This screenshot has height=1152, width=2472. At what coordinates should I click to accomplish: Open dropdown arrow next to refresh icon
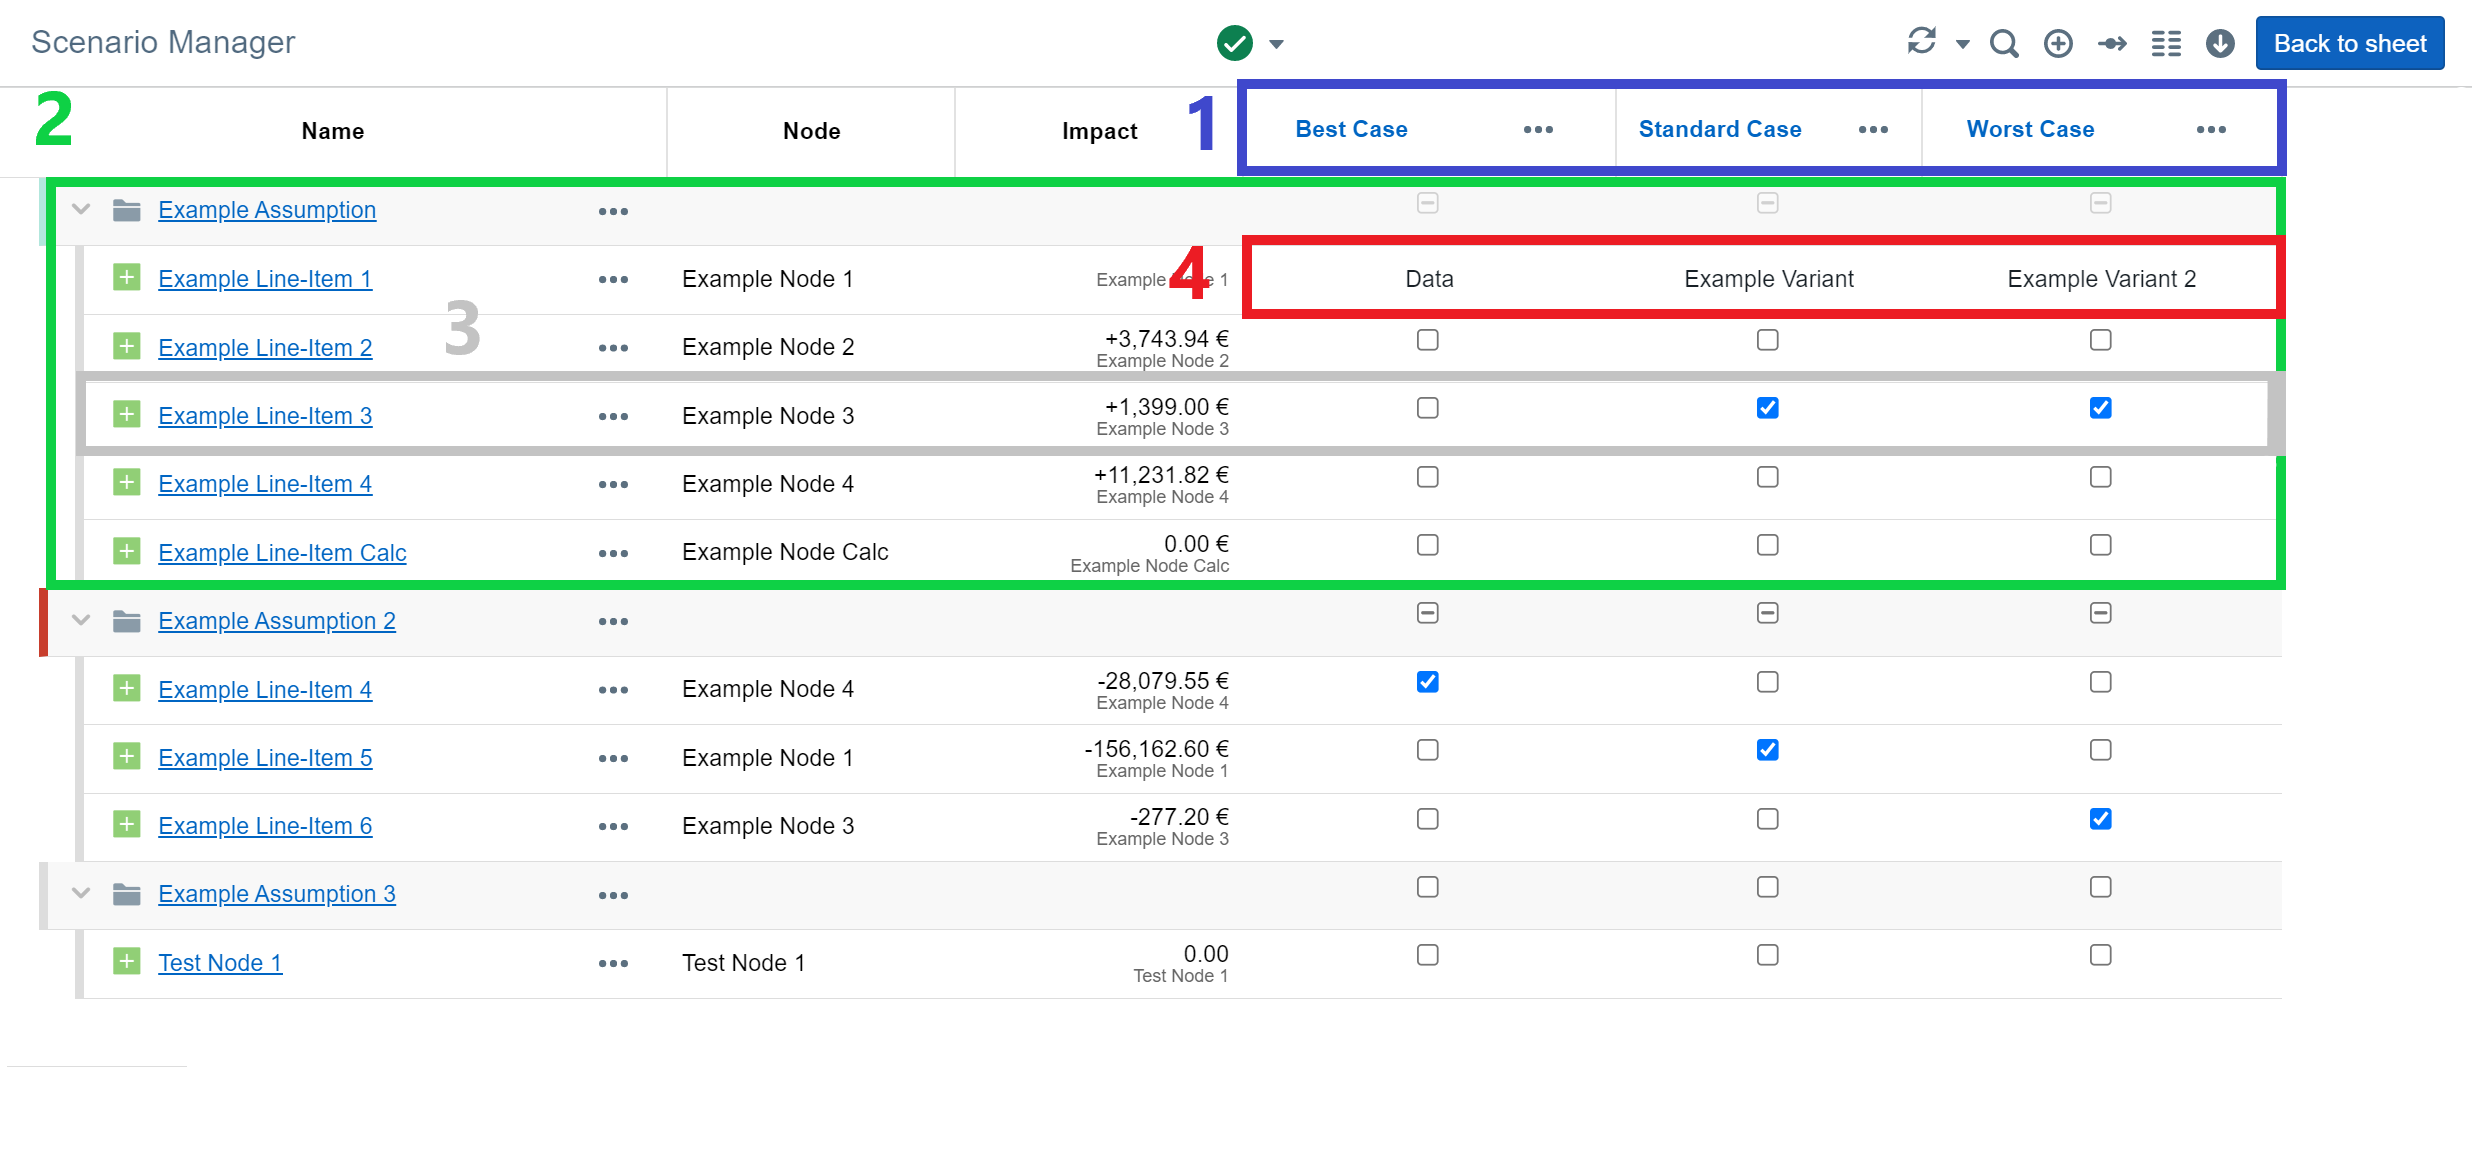click(1962, 44)
